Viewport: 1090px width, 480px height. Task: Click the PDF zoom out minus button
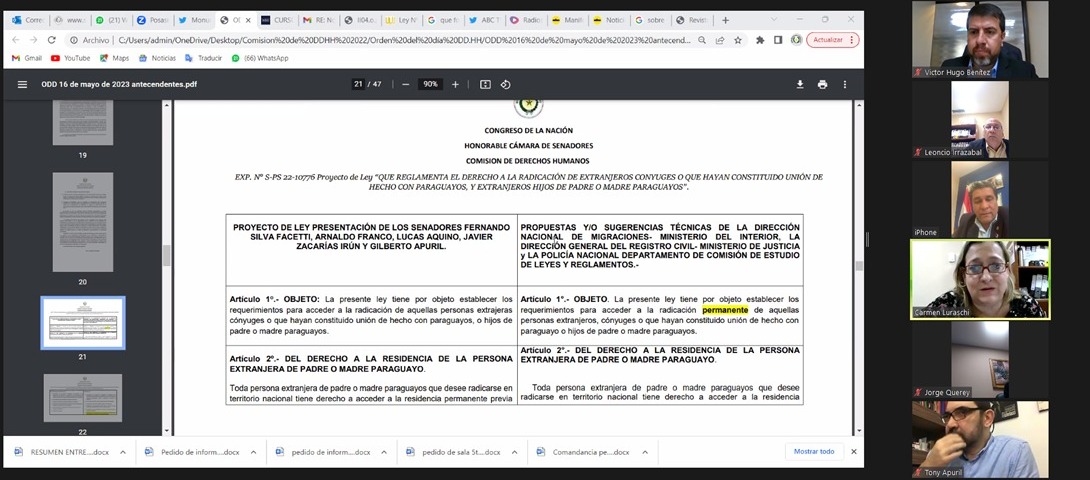pos(405,84)
